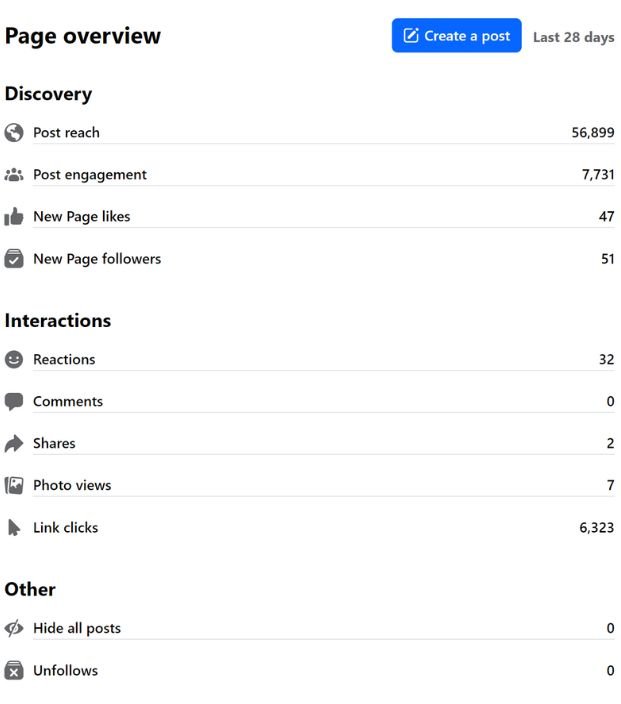The height and width of the screenshot is (704, 621).
Task: Click the Unfollows box icon
Action: pos(14,671)
